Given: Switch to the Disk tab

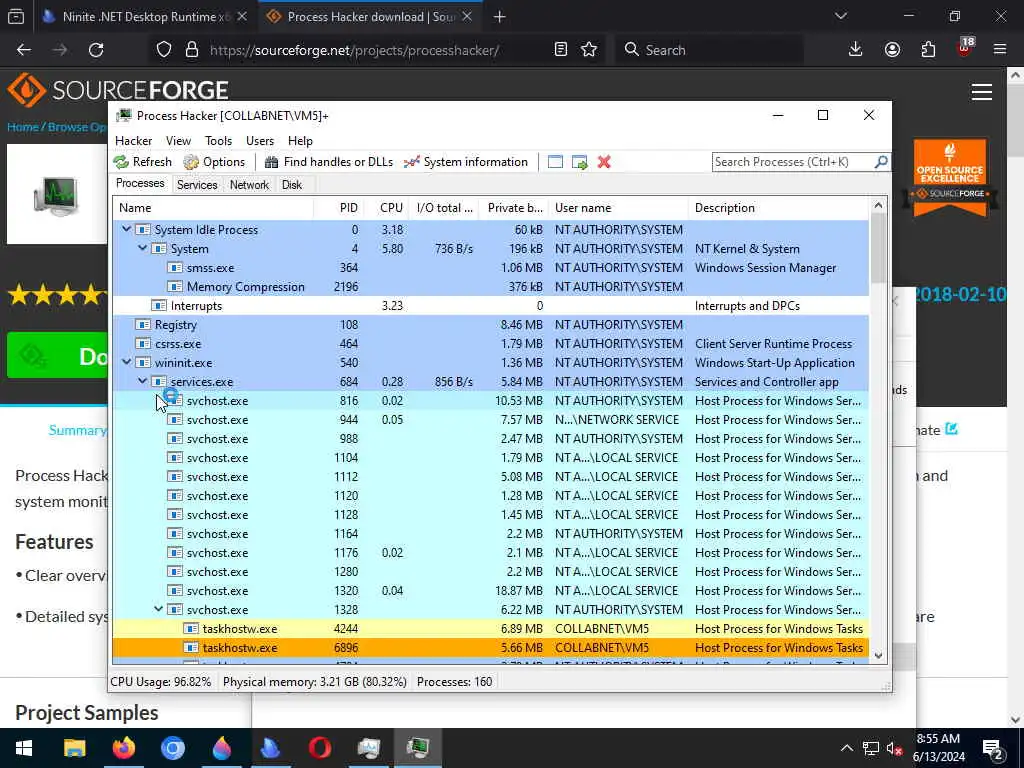Looking at the screenshot, I should [292, 185].
